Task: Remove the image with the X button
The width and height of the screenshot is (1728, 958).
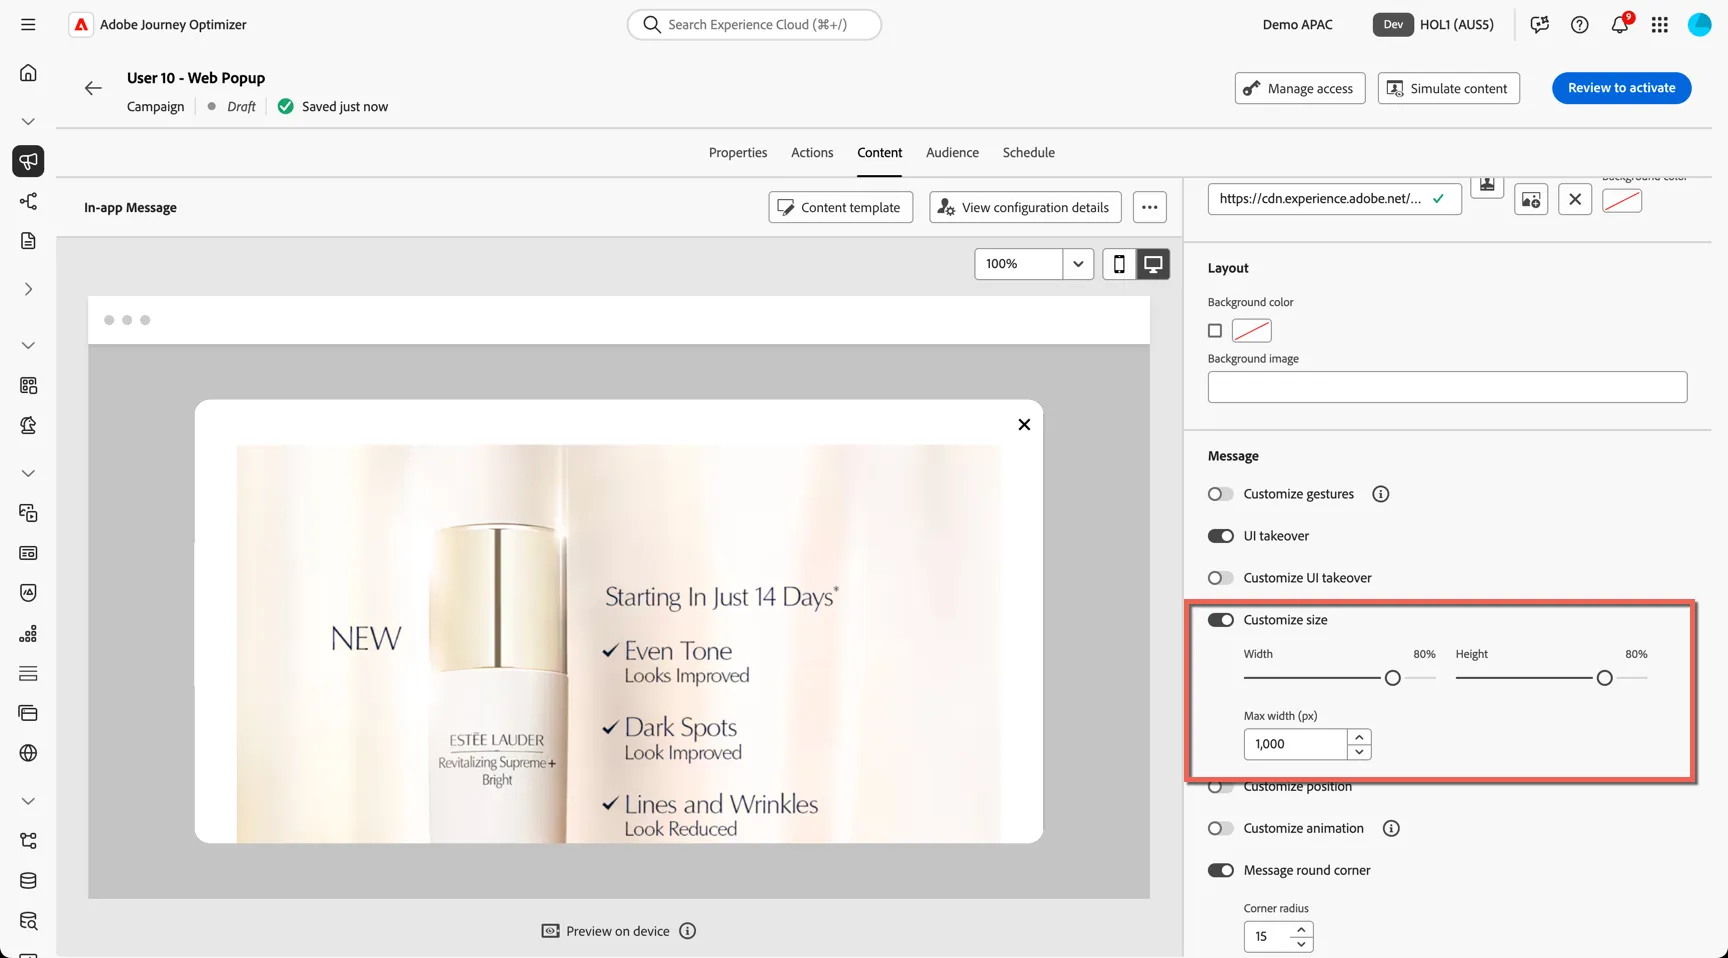Action: (1575, 199)
